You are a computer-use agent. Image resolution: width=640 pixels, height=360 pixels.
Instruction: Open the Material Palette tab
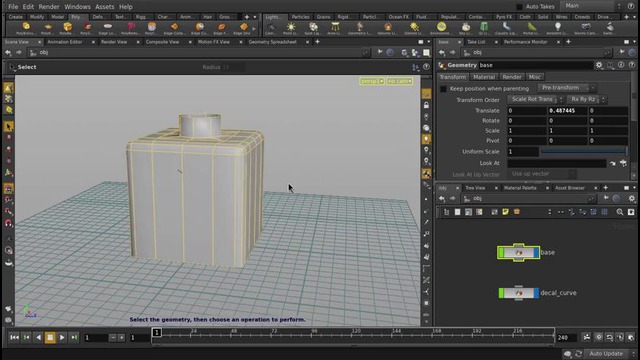(x=520, y=188)
